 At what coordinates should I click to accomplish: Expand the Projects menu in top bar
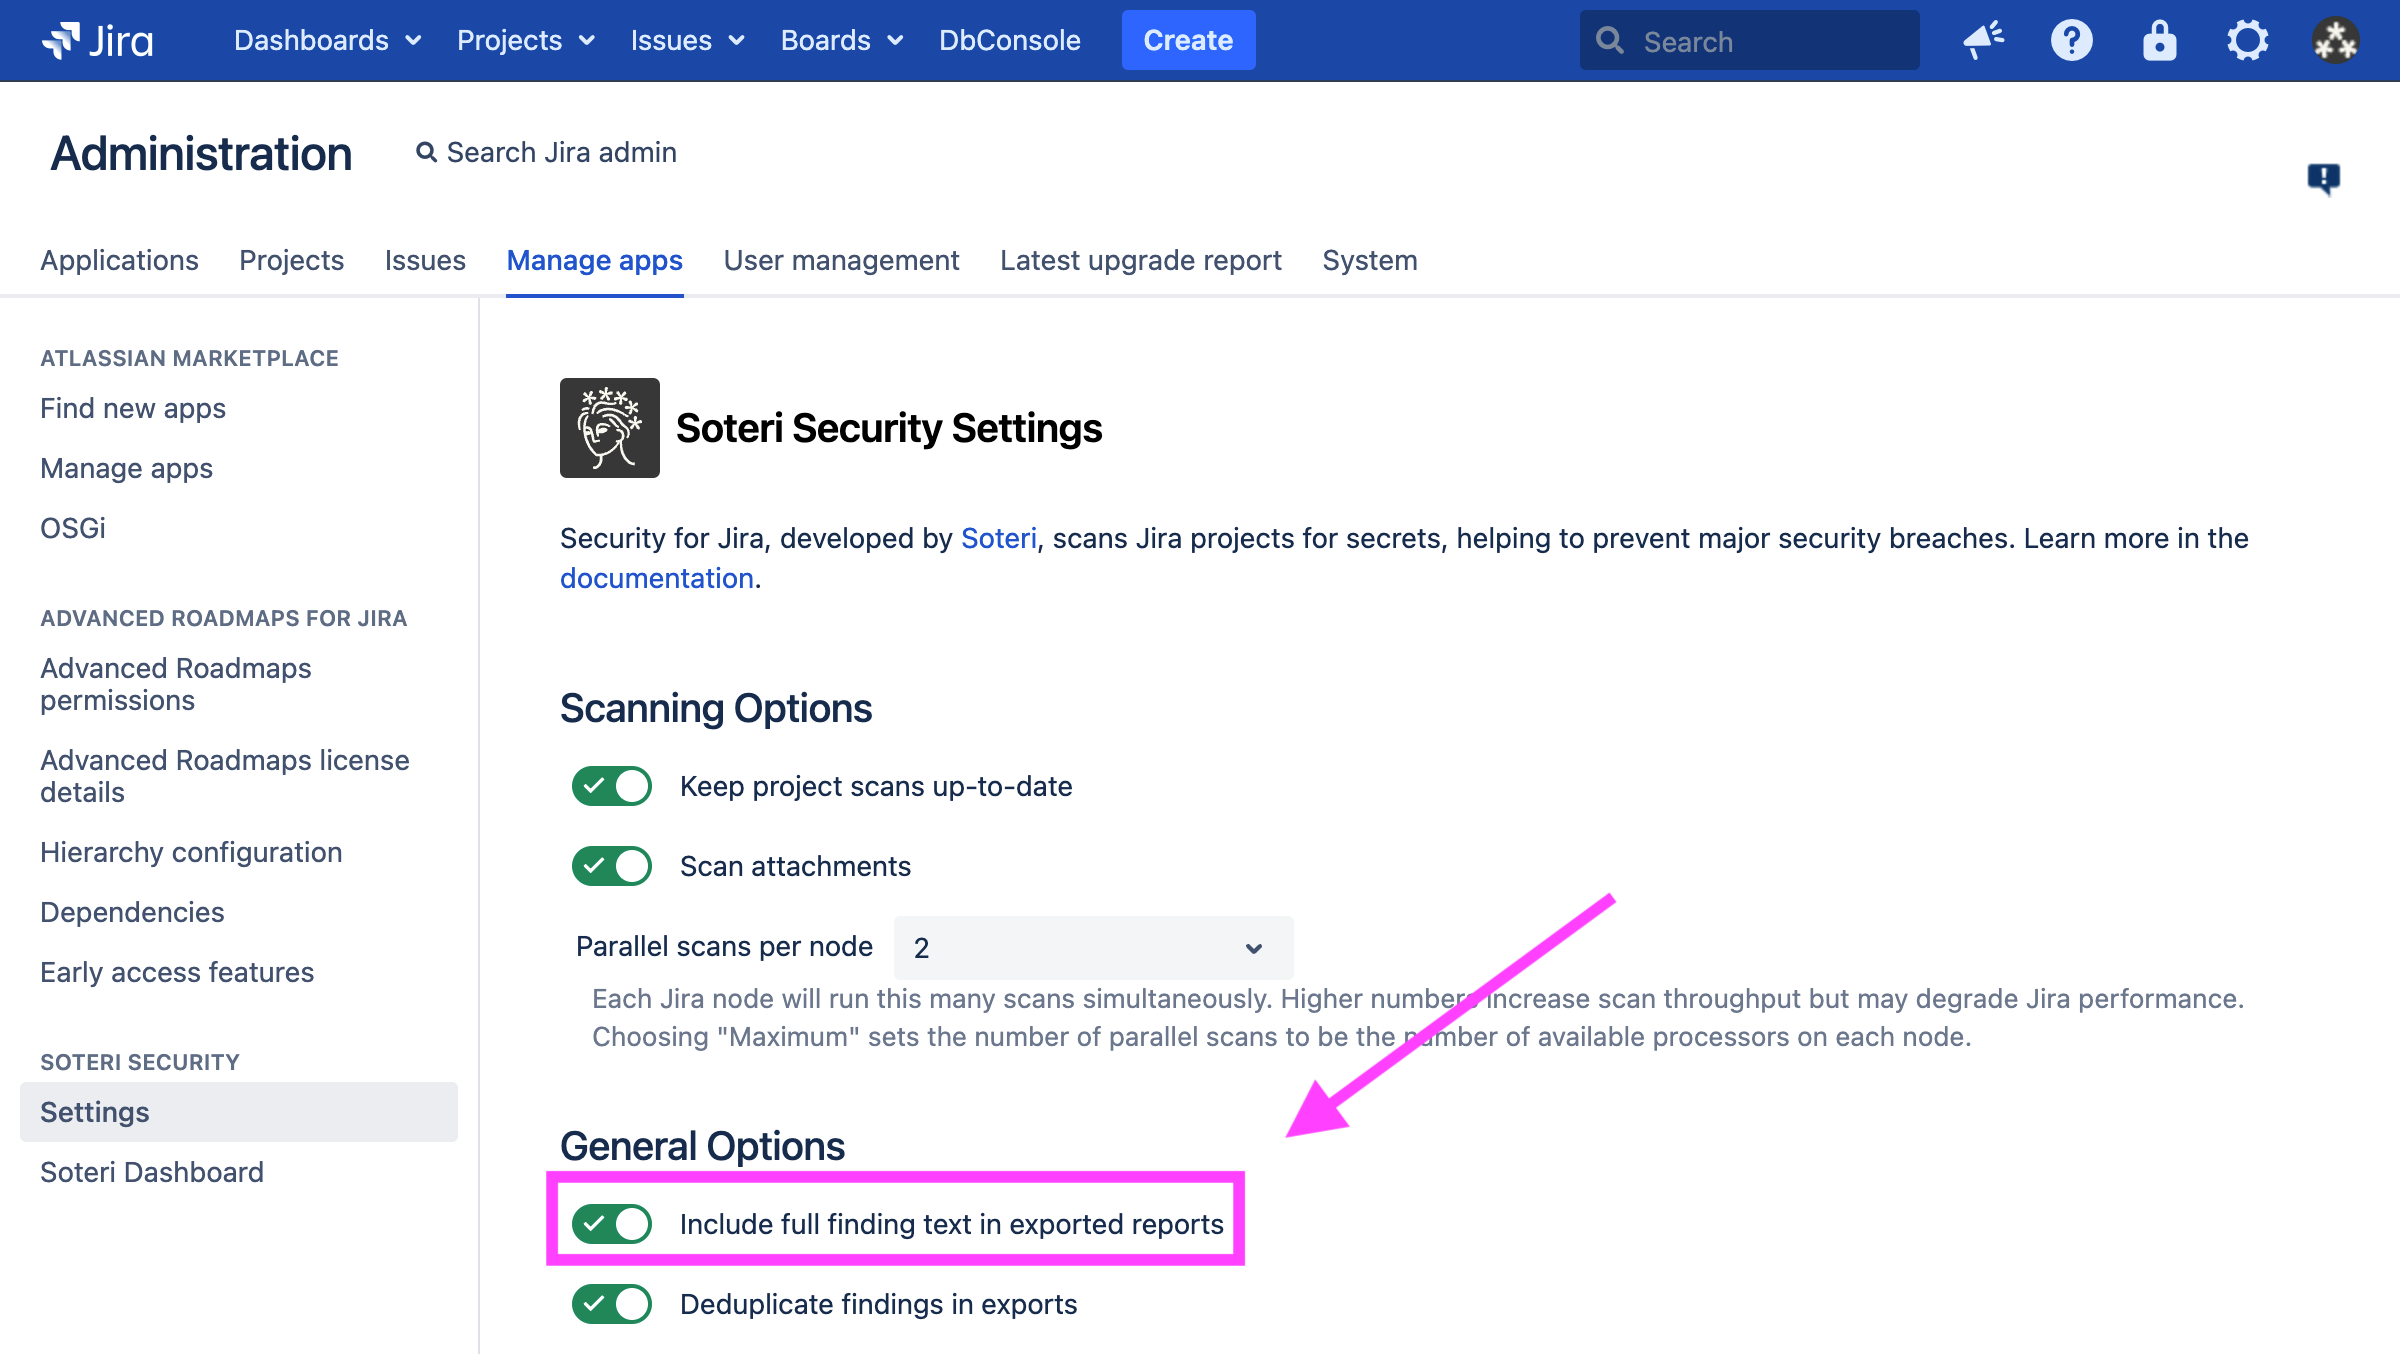click(x=526, y=40)
